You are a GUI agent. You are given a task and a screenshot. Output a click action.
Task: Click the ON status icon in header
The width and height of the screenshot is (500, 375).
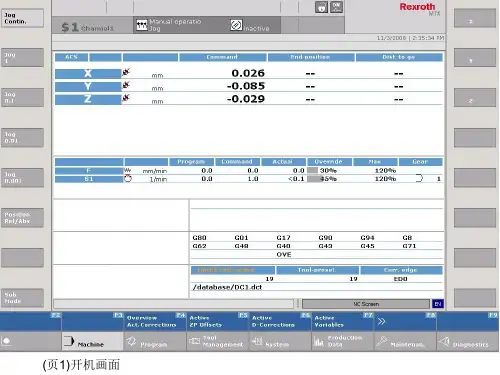click(x=336, y=7)
